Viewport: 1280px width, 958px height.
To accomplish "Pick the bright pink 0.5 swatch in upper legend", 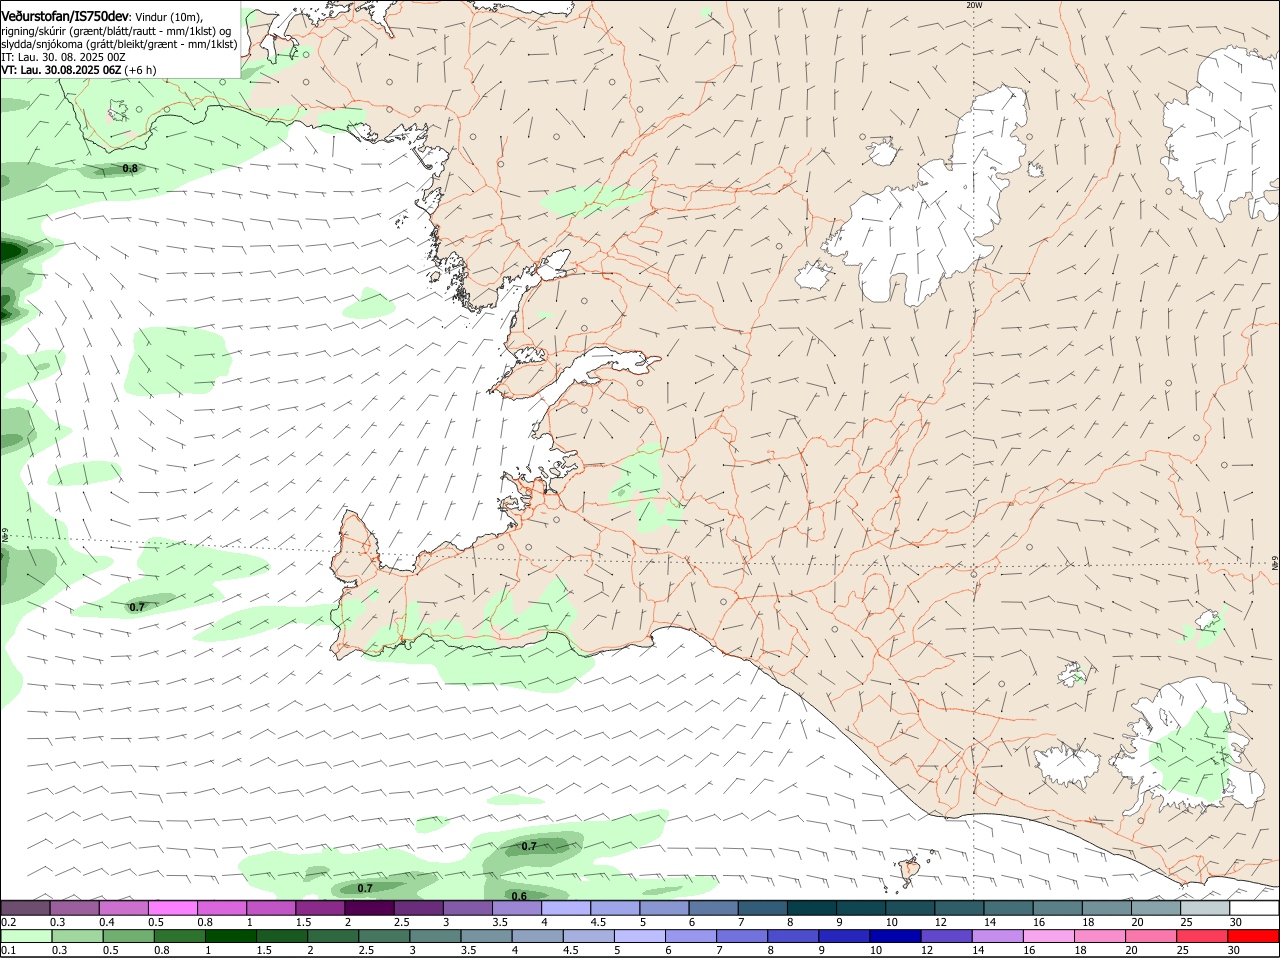I will tap(173, 908).
